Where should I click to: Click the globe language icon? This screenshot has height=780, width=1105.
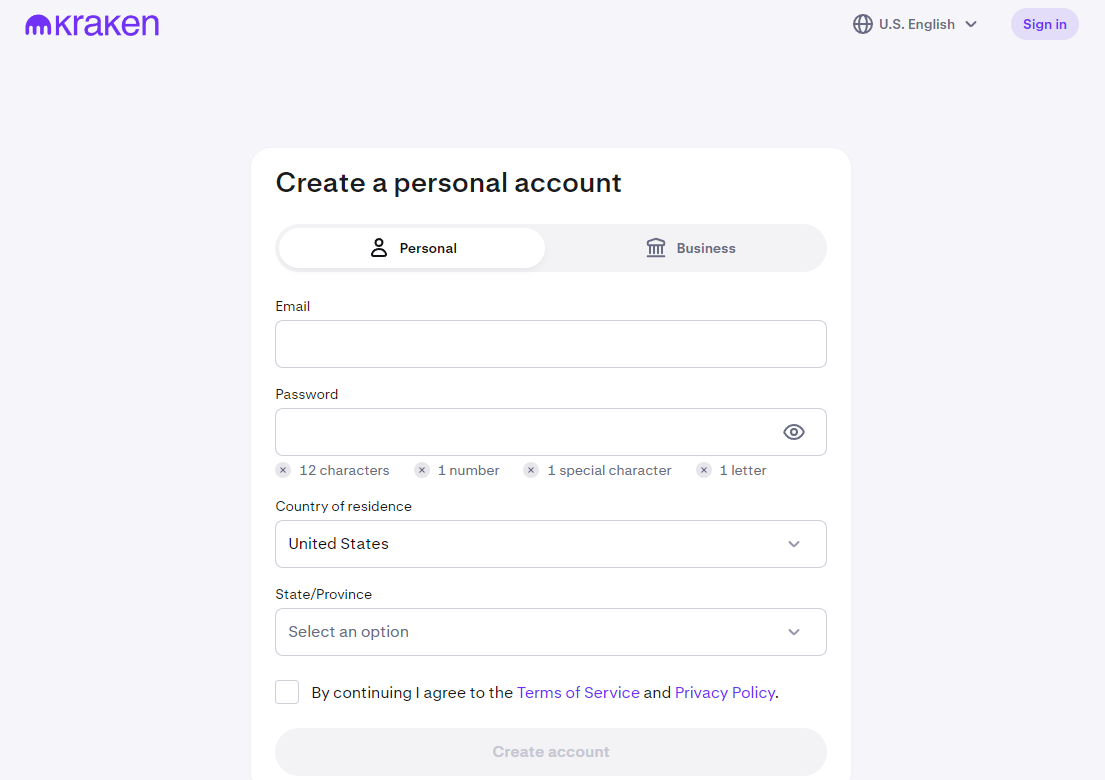point(862,24)
